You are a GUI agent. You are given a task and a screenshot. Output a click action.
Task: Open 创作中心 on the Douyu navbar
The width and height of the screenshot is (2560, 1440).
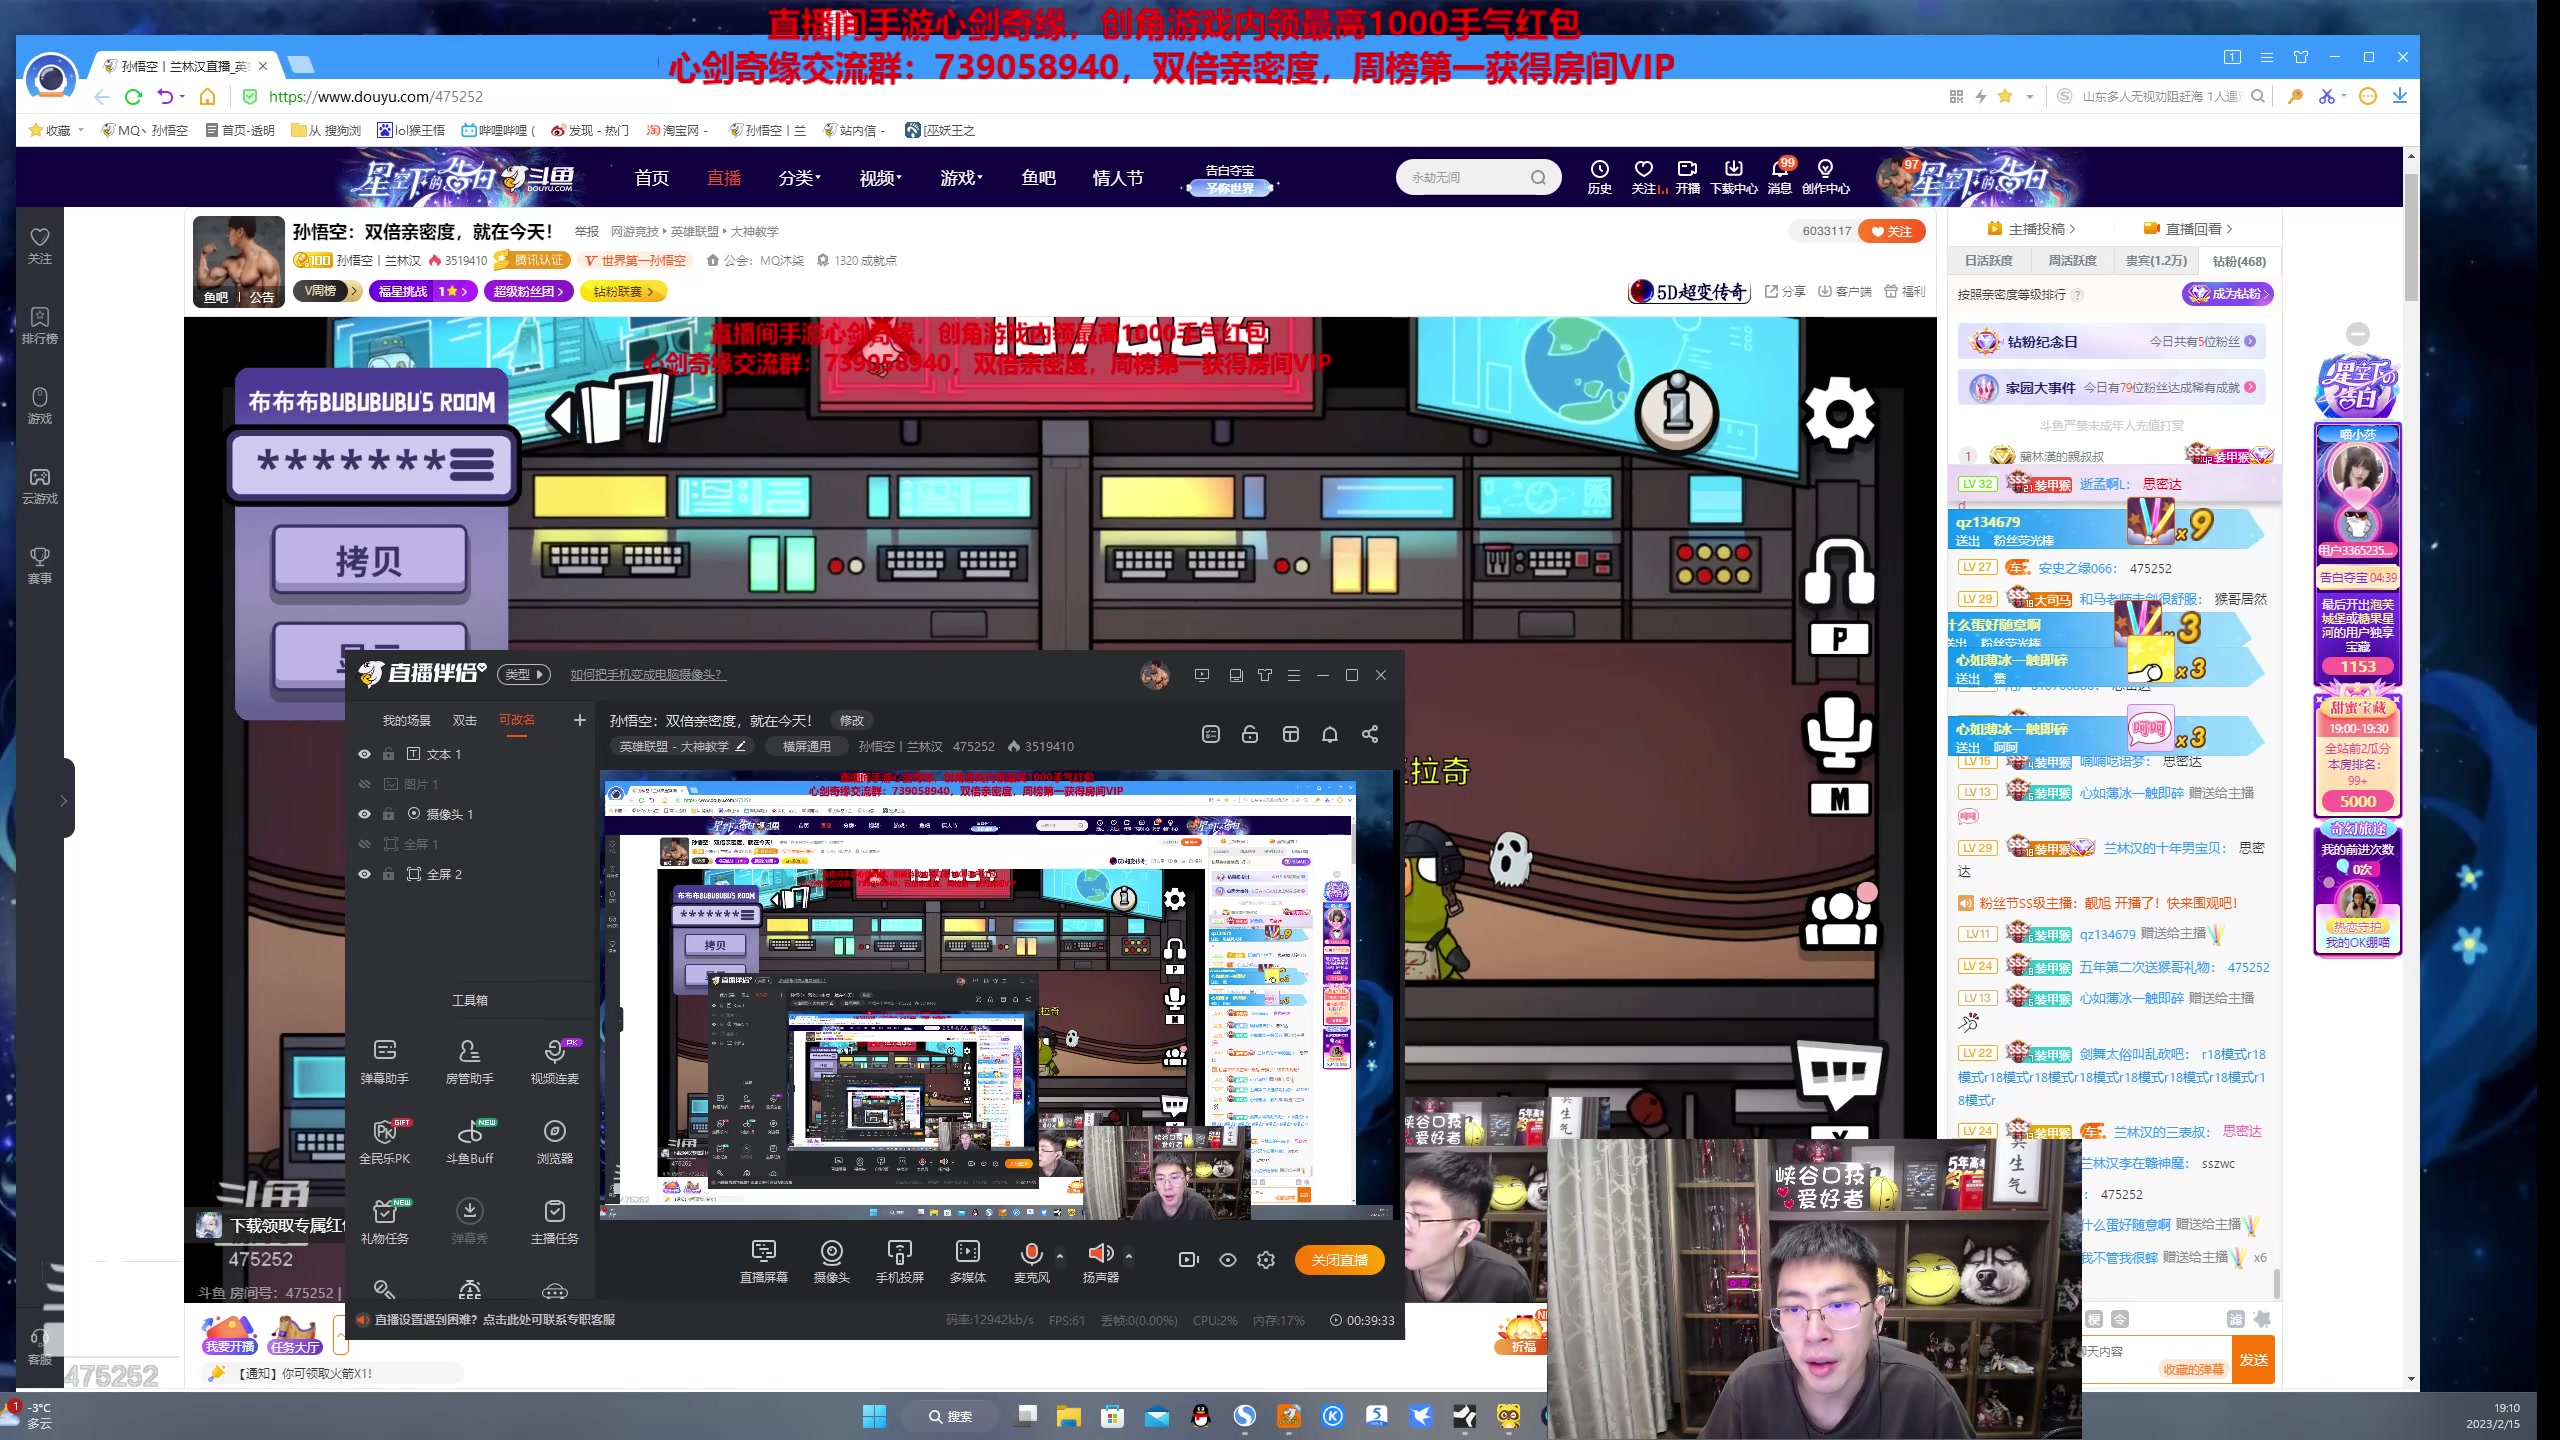(x=1825, y=177)
